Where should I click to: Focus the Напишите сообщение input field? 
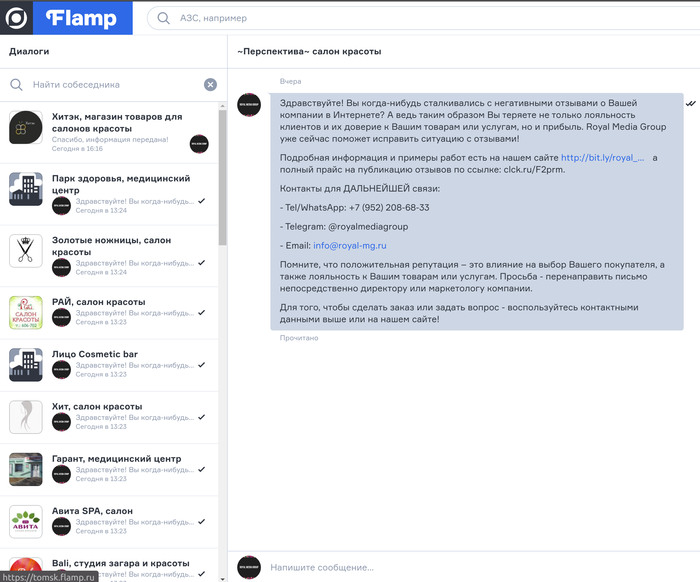[482, 567]
